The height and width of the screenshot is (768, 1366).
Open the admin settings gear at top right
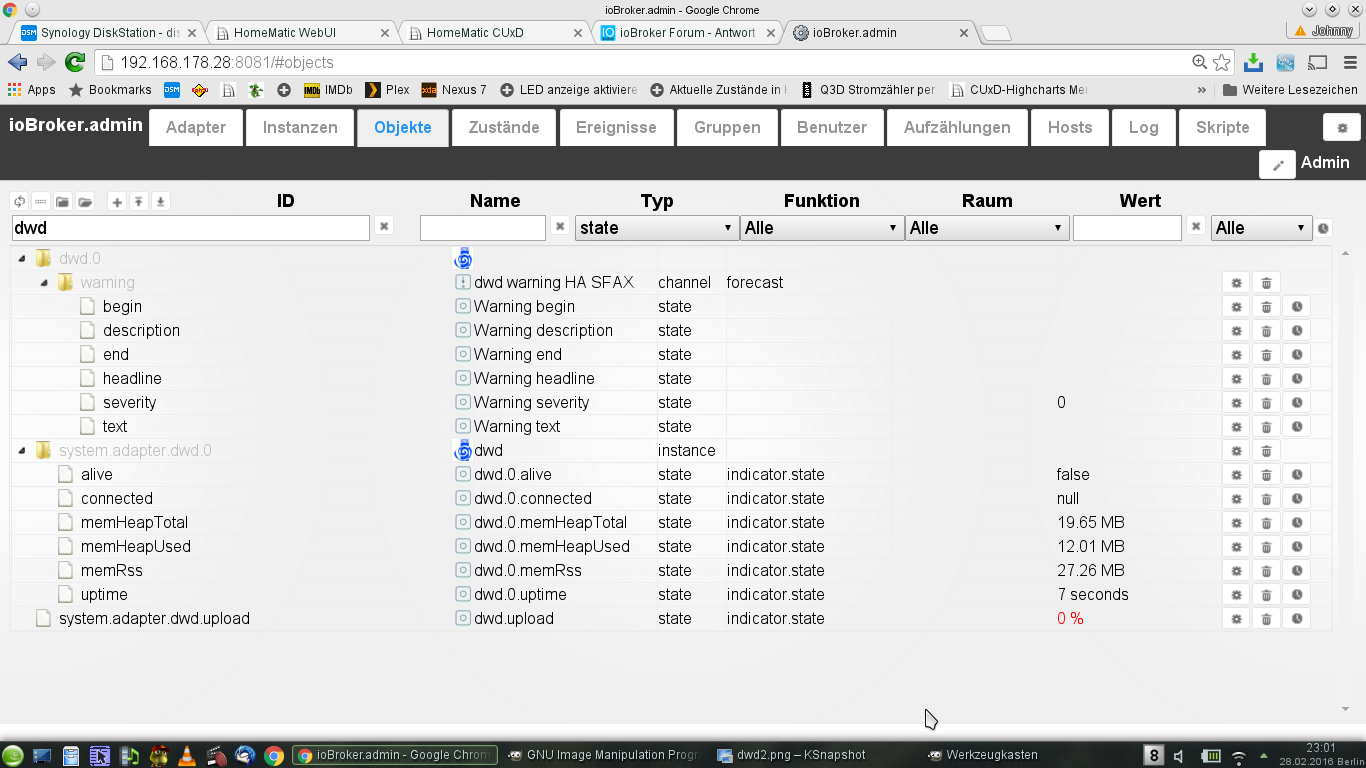pos(1342,128)
